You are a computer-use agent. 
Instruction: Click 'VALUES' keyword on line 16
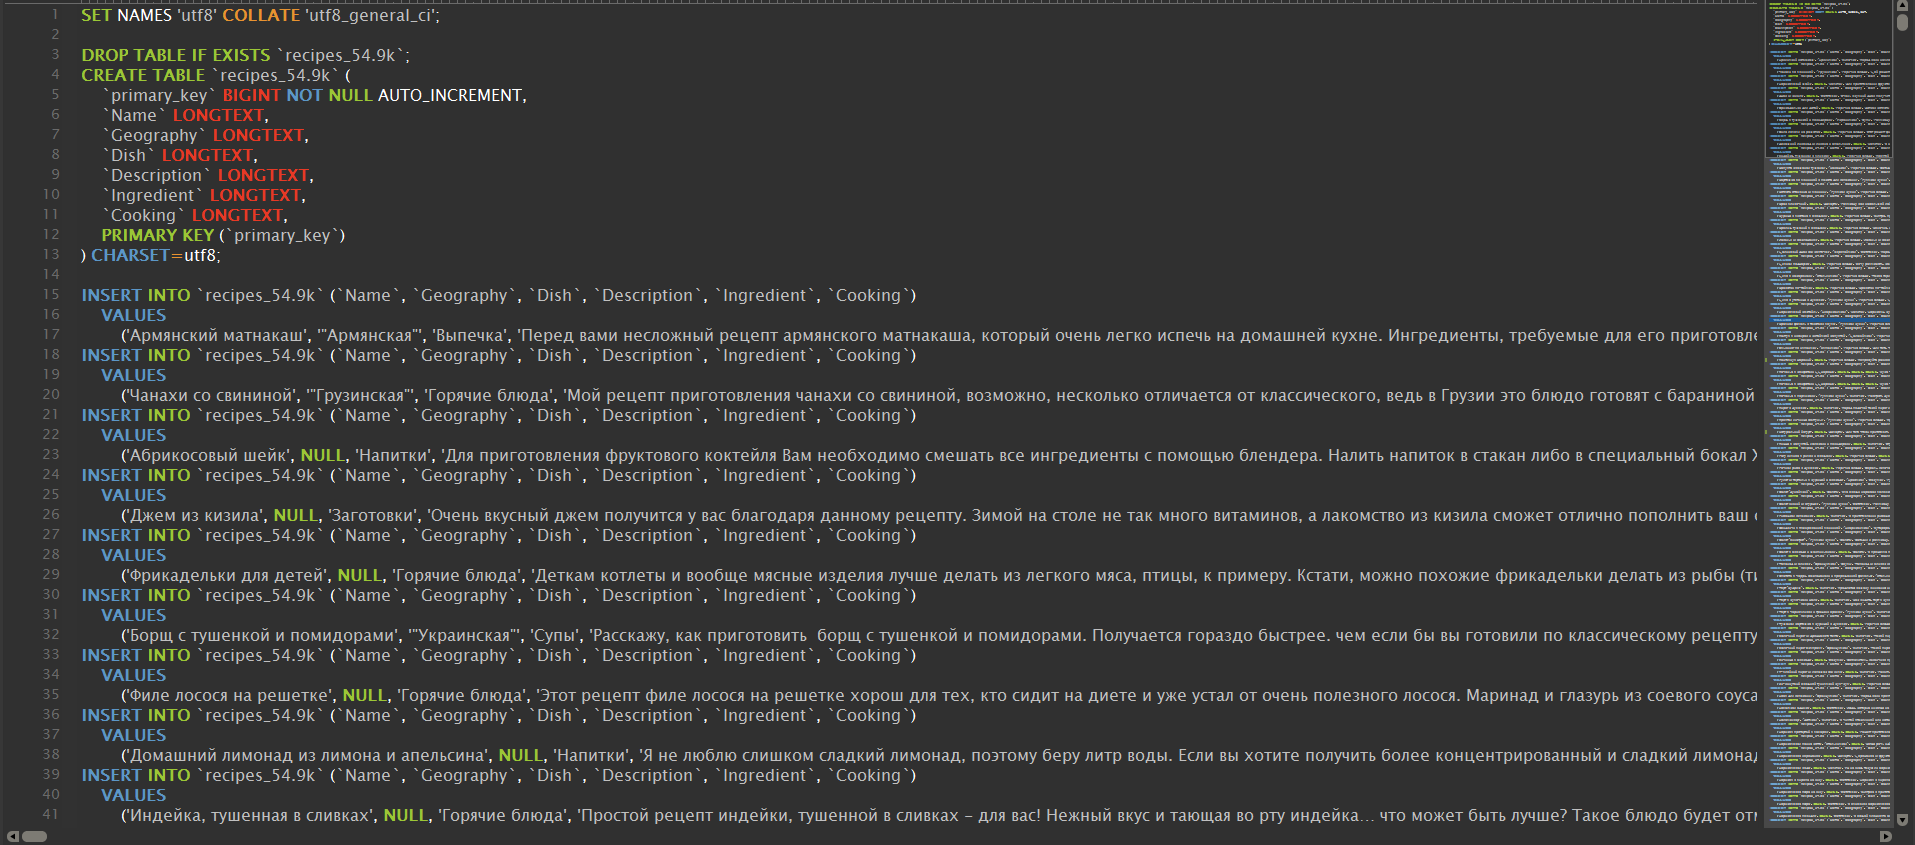134,315
